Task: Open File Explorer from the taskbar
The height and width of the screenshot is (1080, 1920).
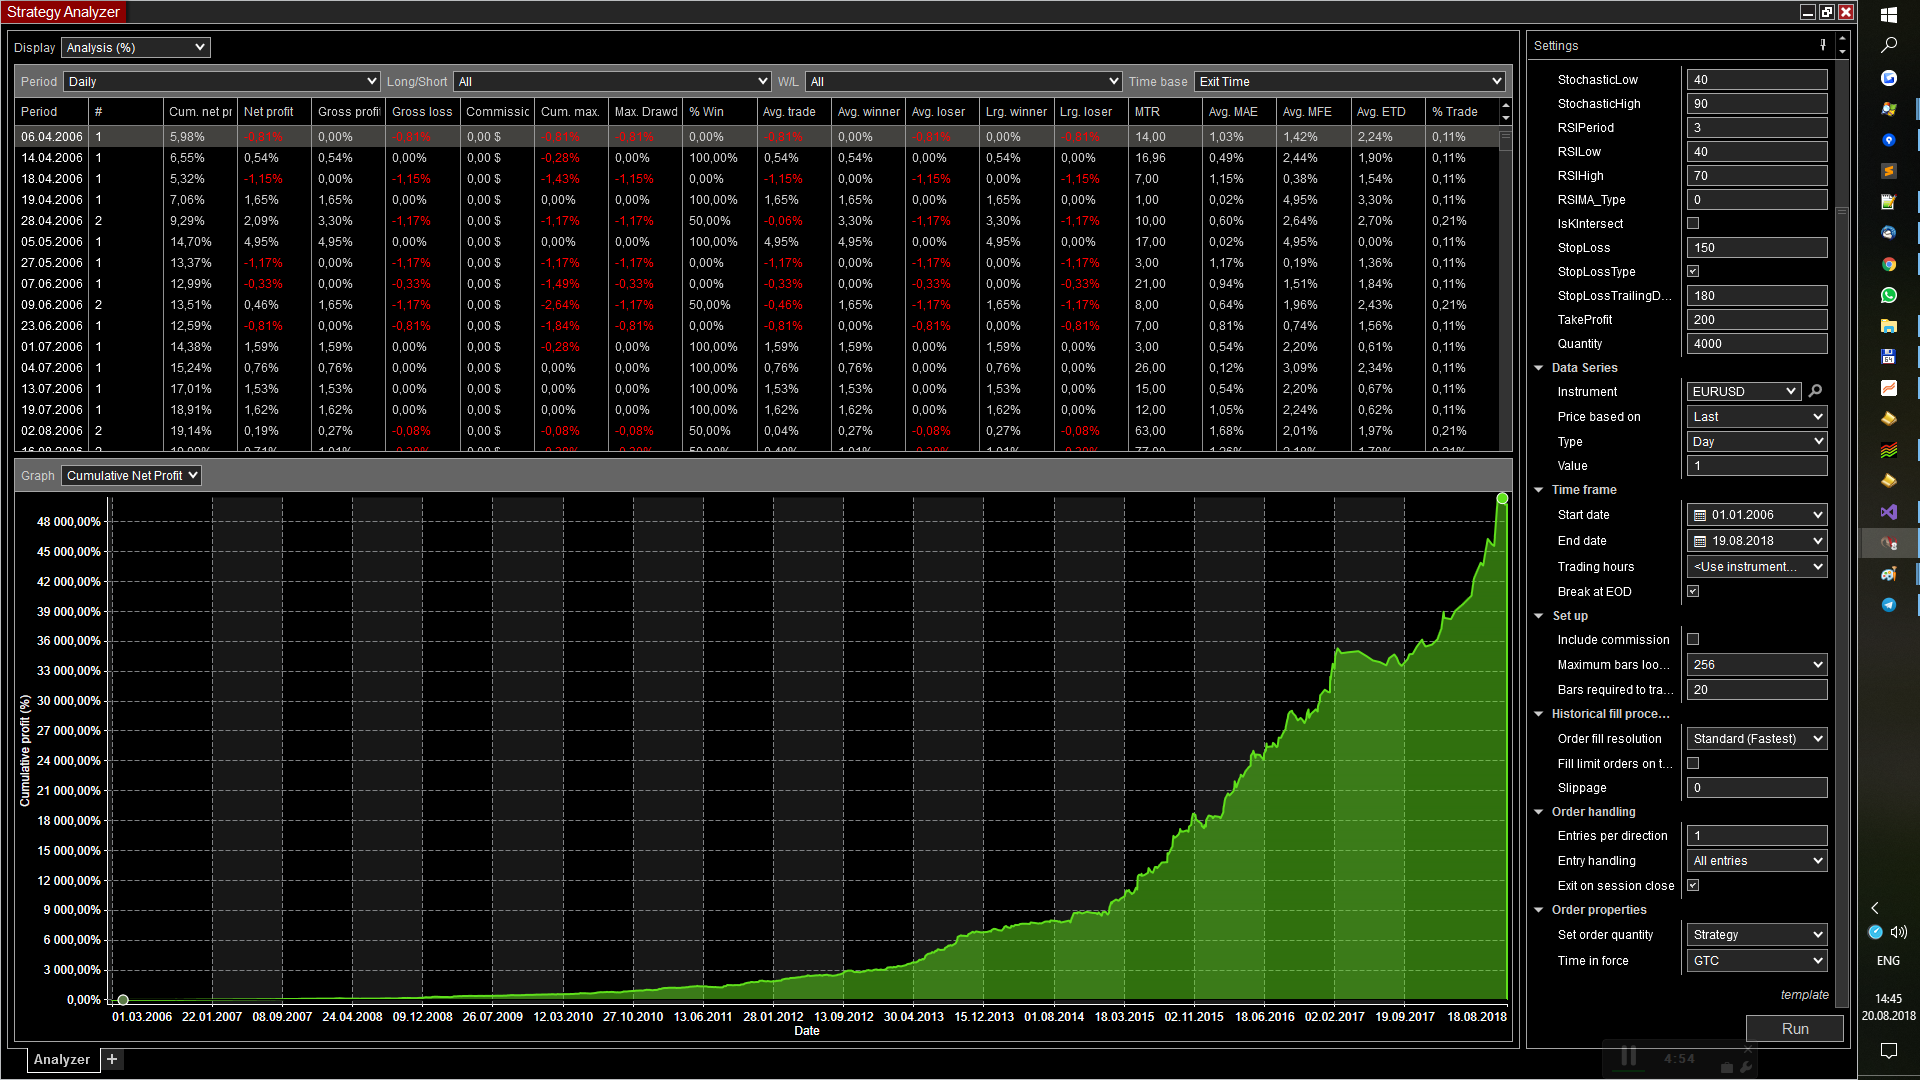Action: [1888, 326]
